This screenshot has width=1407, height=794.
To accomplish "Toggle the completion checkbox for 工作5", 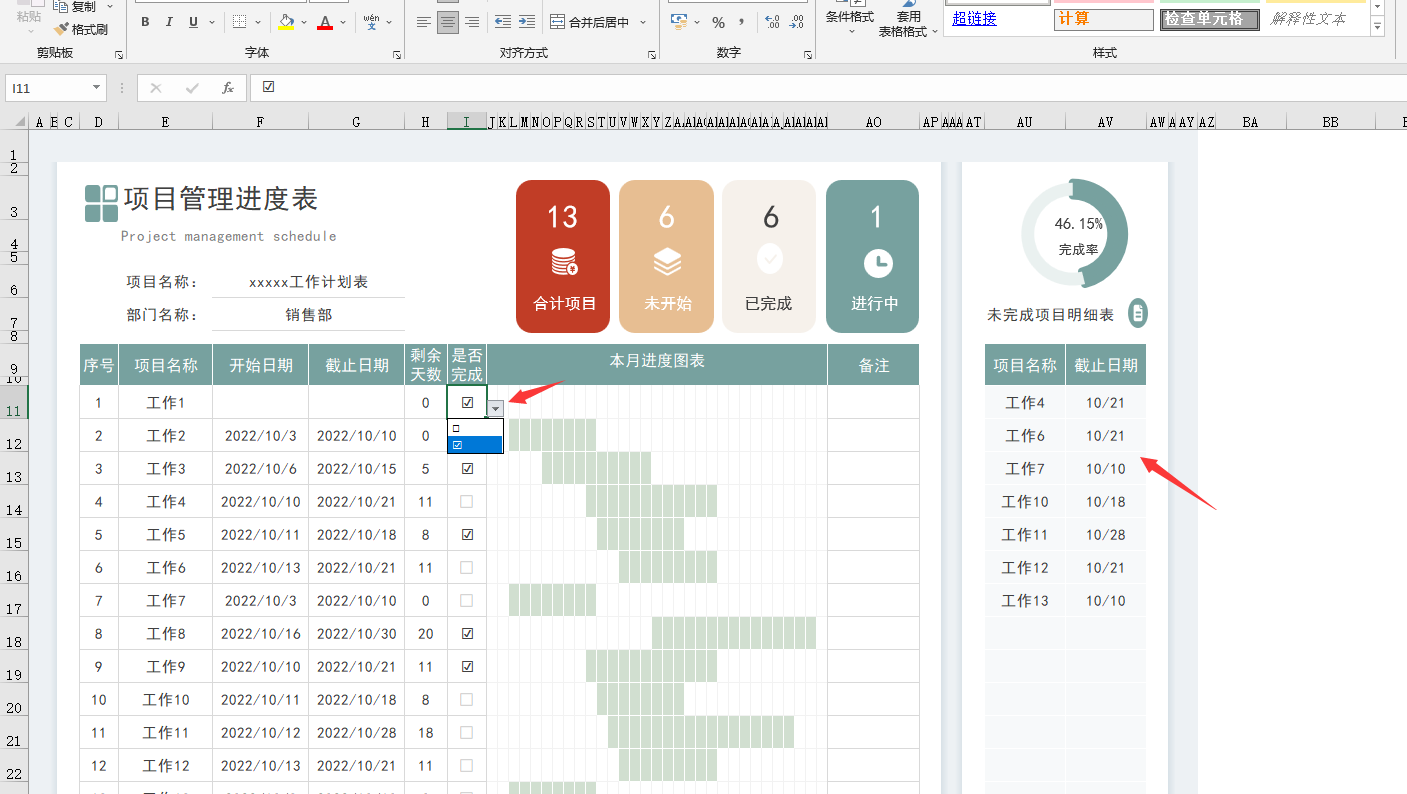I will pos(467,535).
